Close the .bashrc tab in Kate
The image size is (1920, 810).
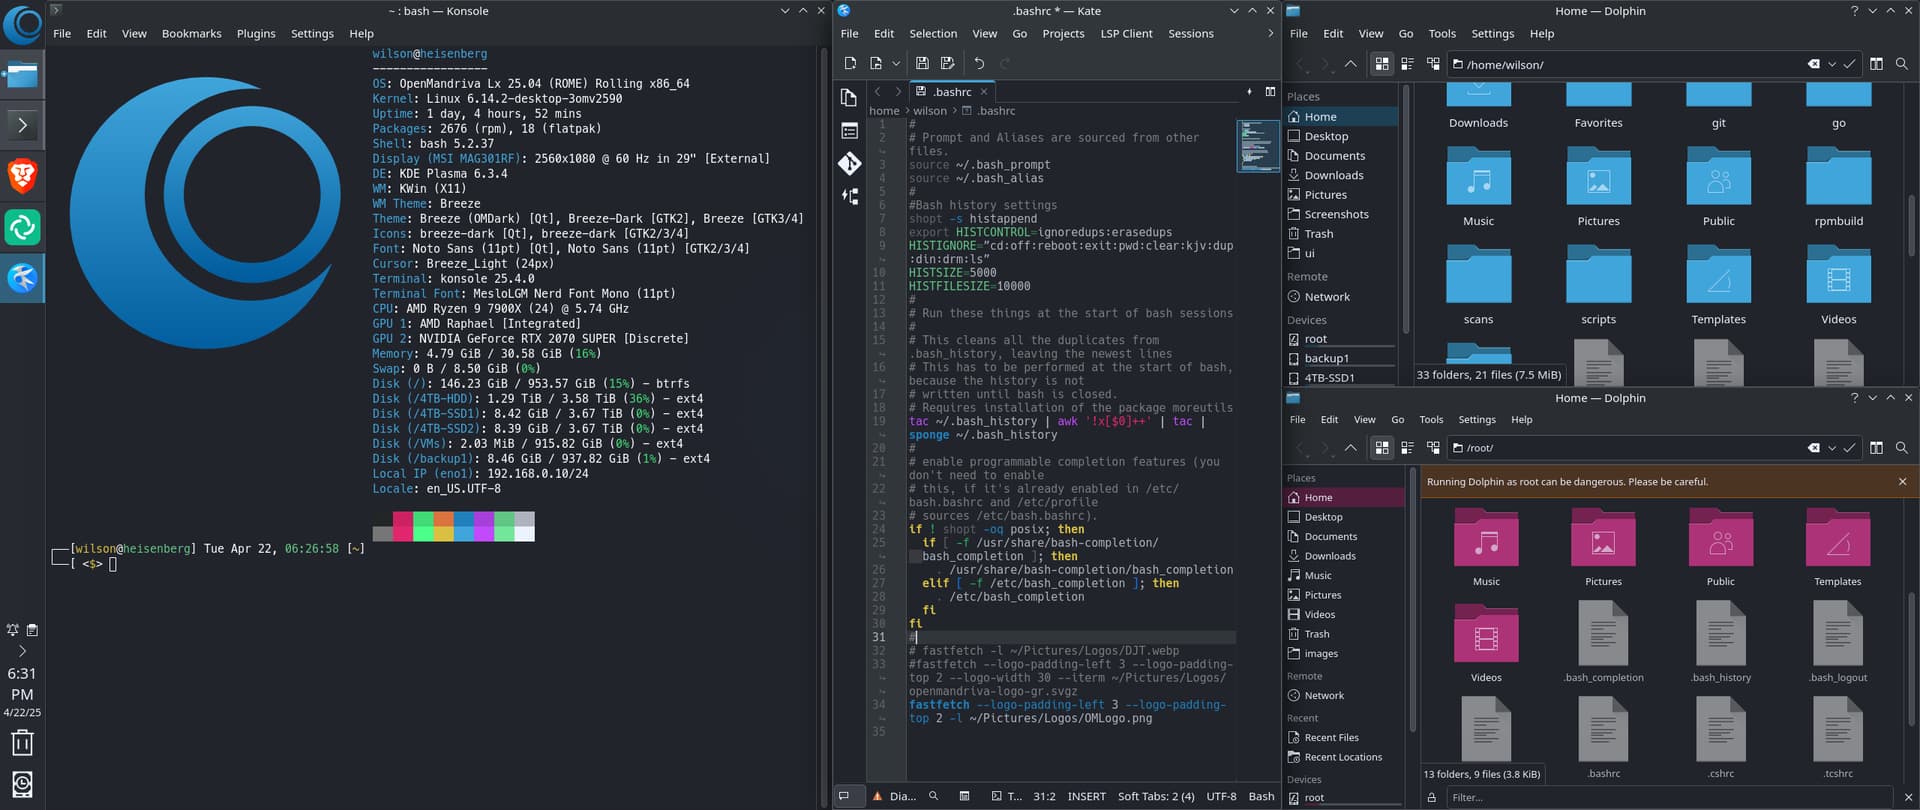[984, 92]
